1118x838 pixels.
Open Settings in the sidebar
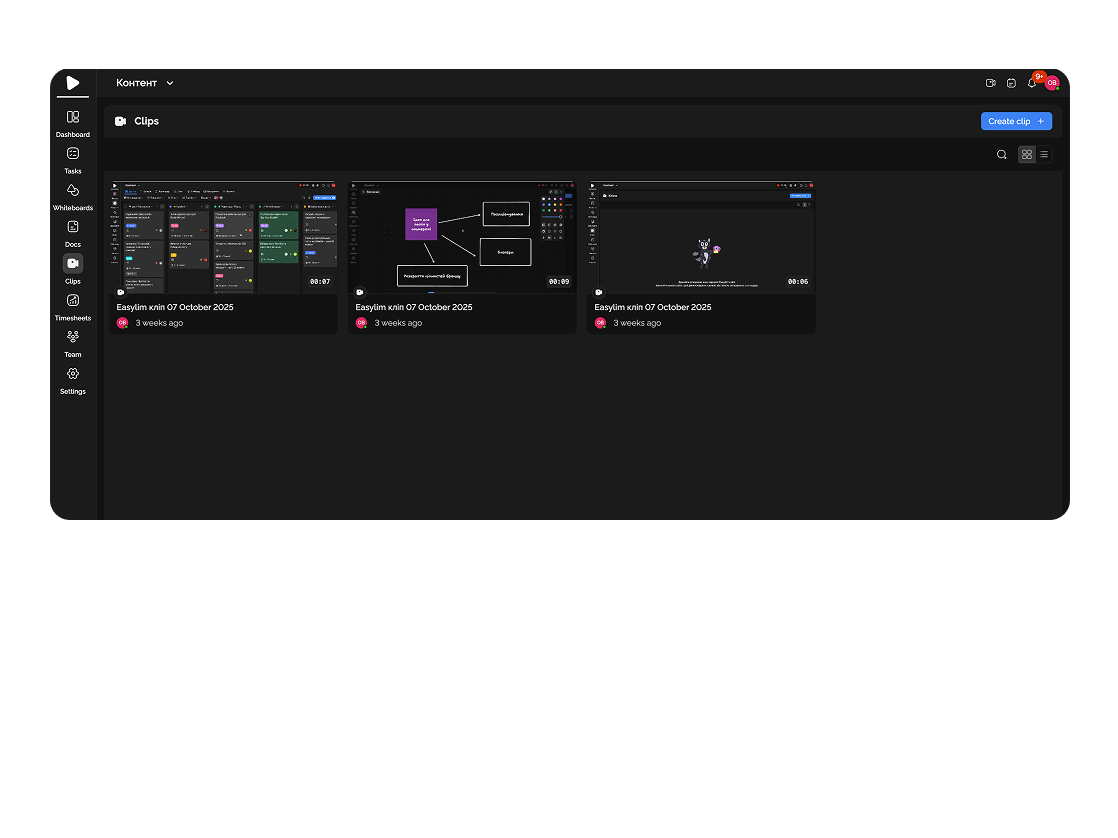[x=73, y=380]
